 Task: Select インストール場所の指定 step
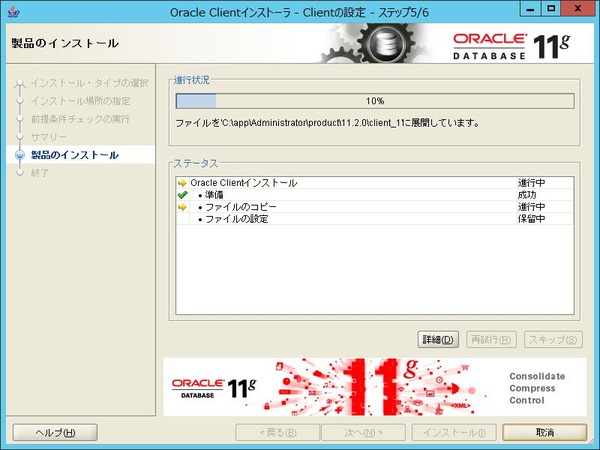point(80,101)
